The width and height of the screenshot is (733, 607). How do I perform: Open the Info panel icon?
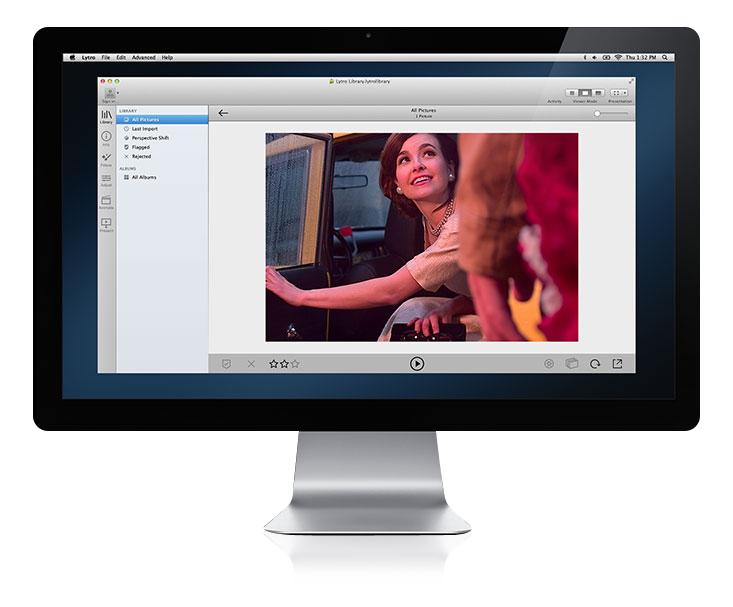tap(106, 136)
